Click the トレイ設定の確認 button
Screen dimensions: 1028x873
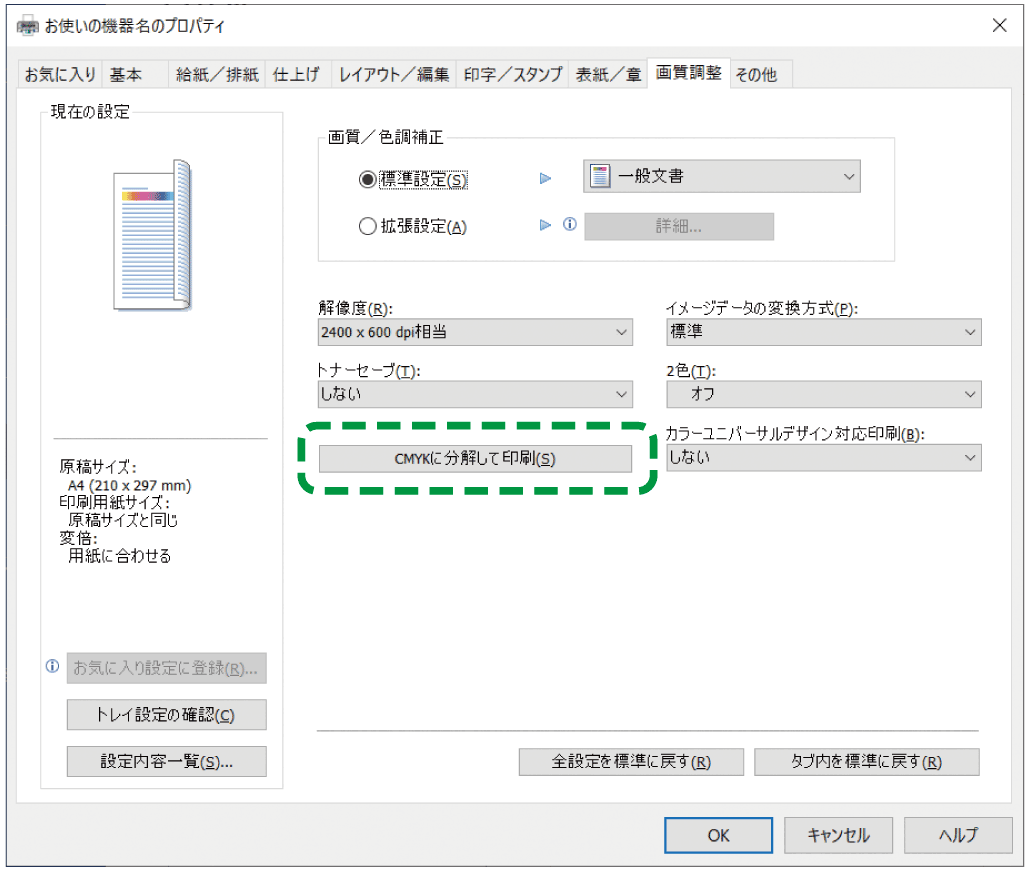click(x=166, y=714)
